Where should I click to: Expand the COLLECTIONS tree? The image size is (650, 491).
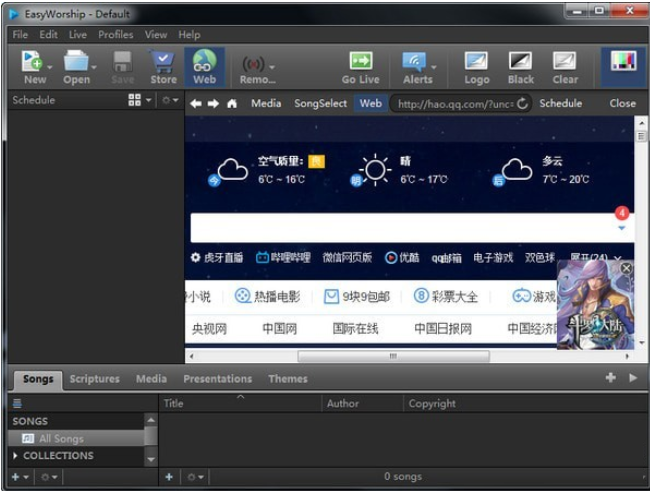click(x=15, y=455)
